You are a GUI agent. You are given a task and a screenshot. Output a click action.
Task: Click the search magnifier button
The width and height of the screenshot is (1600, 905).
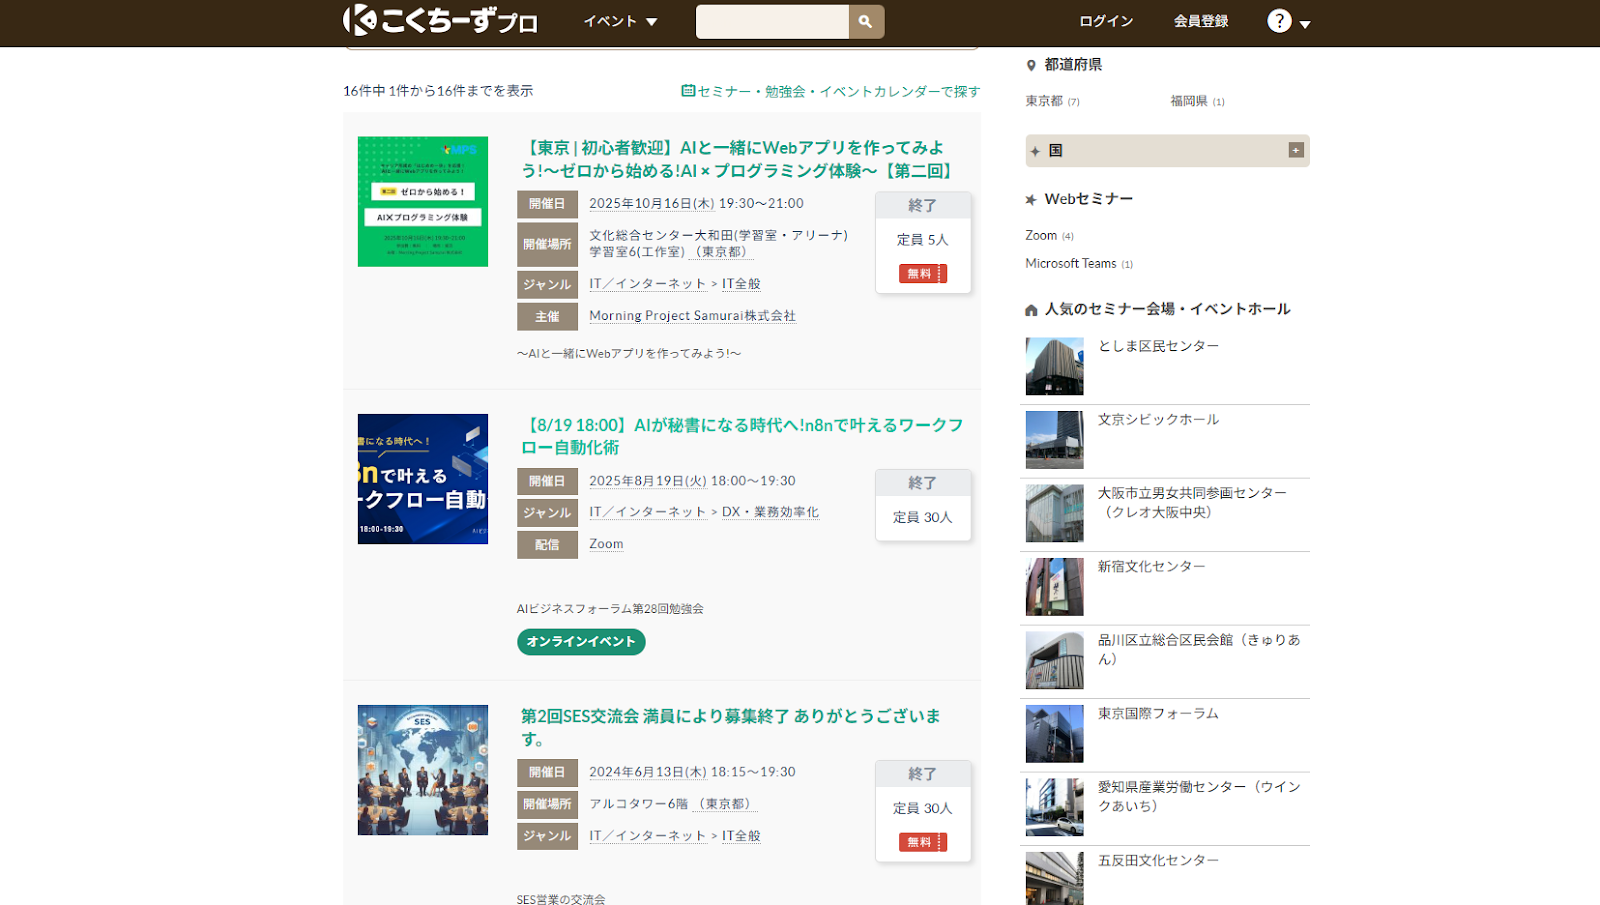pos(866,21)
